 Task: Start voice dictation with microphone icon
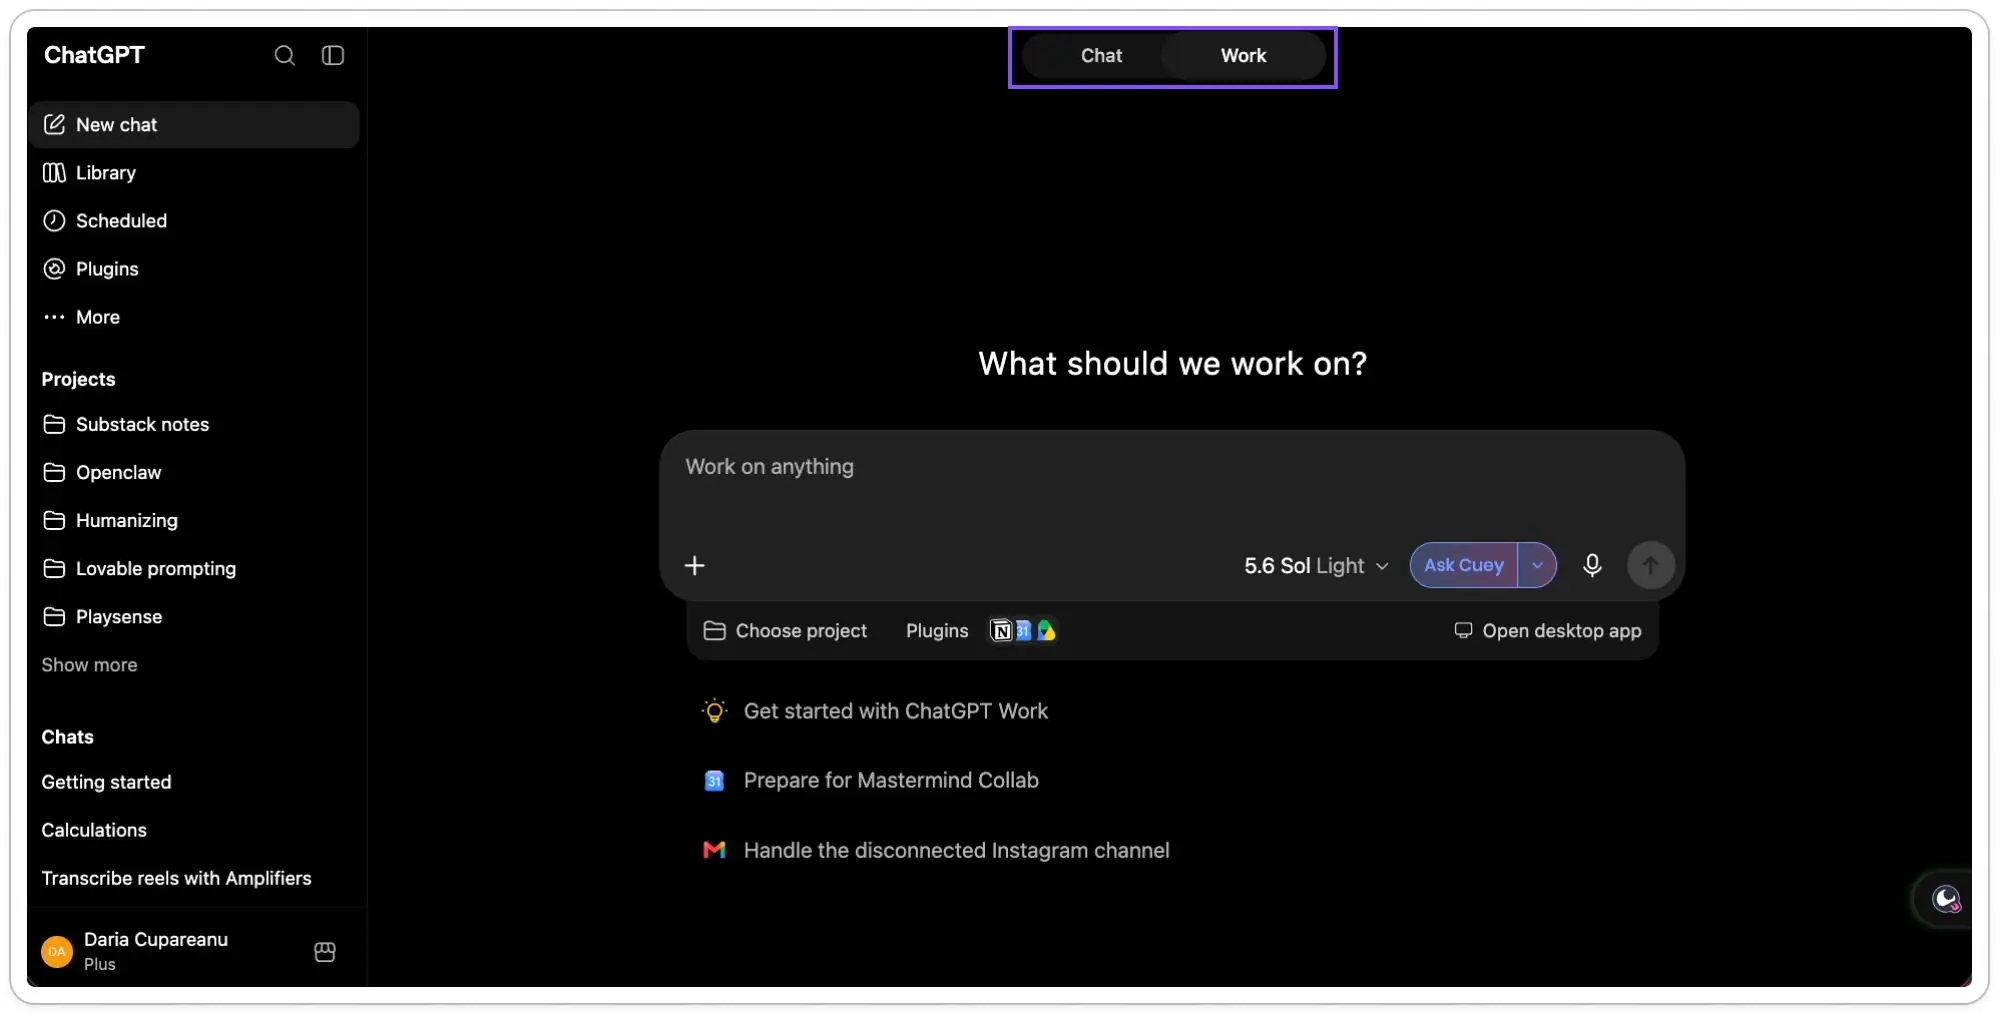pos(1592,566)
